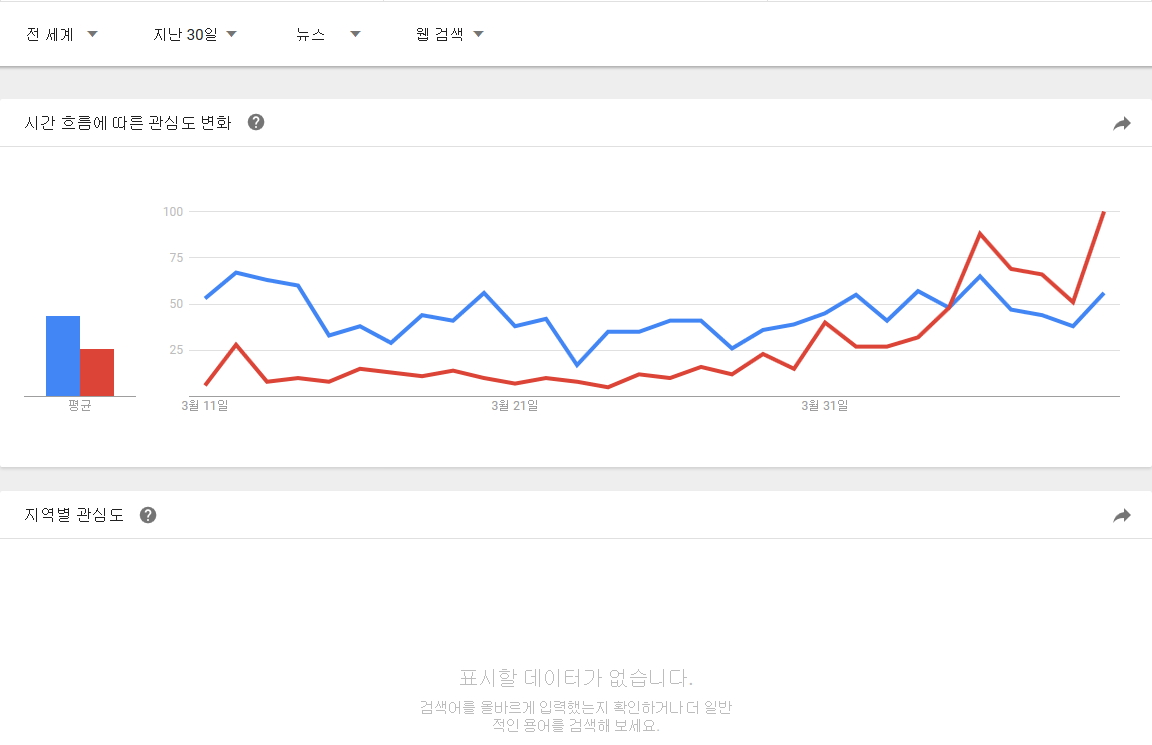This screenshot has height=745, width=1152.
Task: Click the 지역별 관심도 heading
Action: [x=75, y=515]
